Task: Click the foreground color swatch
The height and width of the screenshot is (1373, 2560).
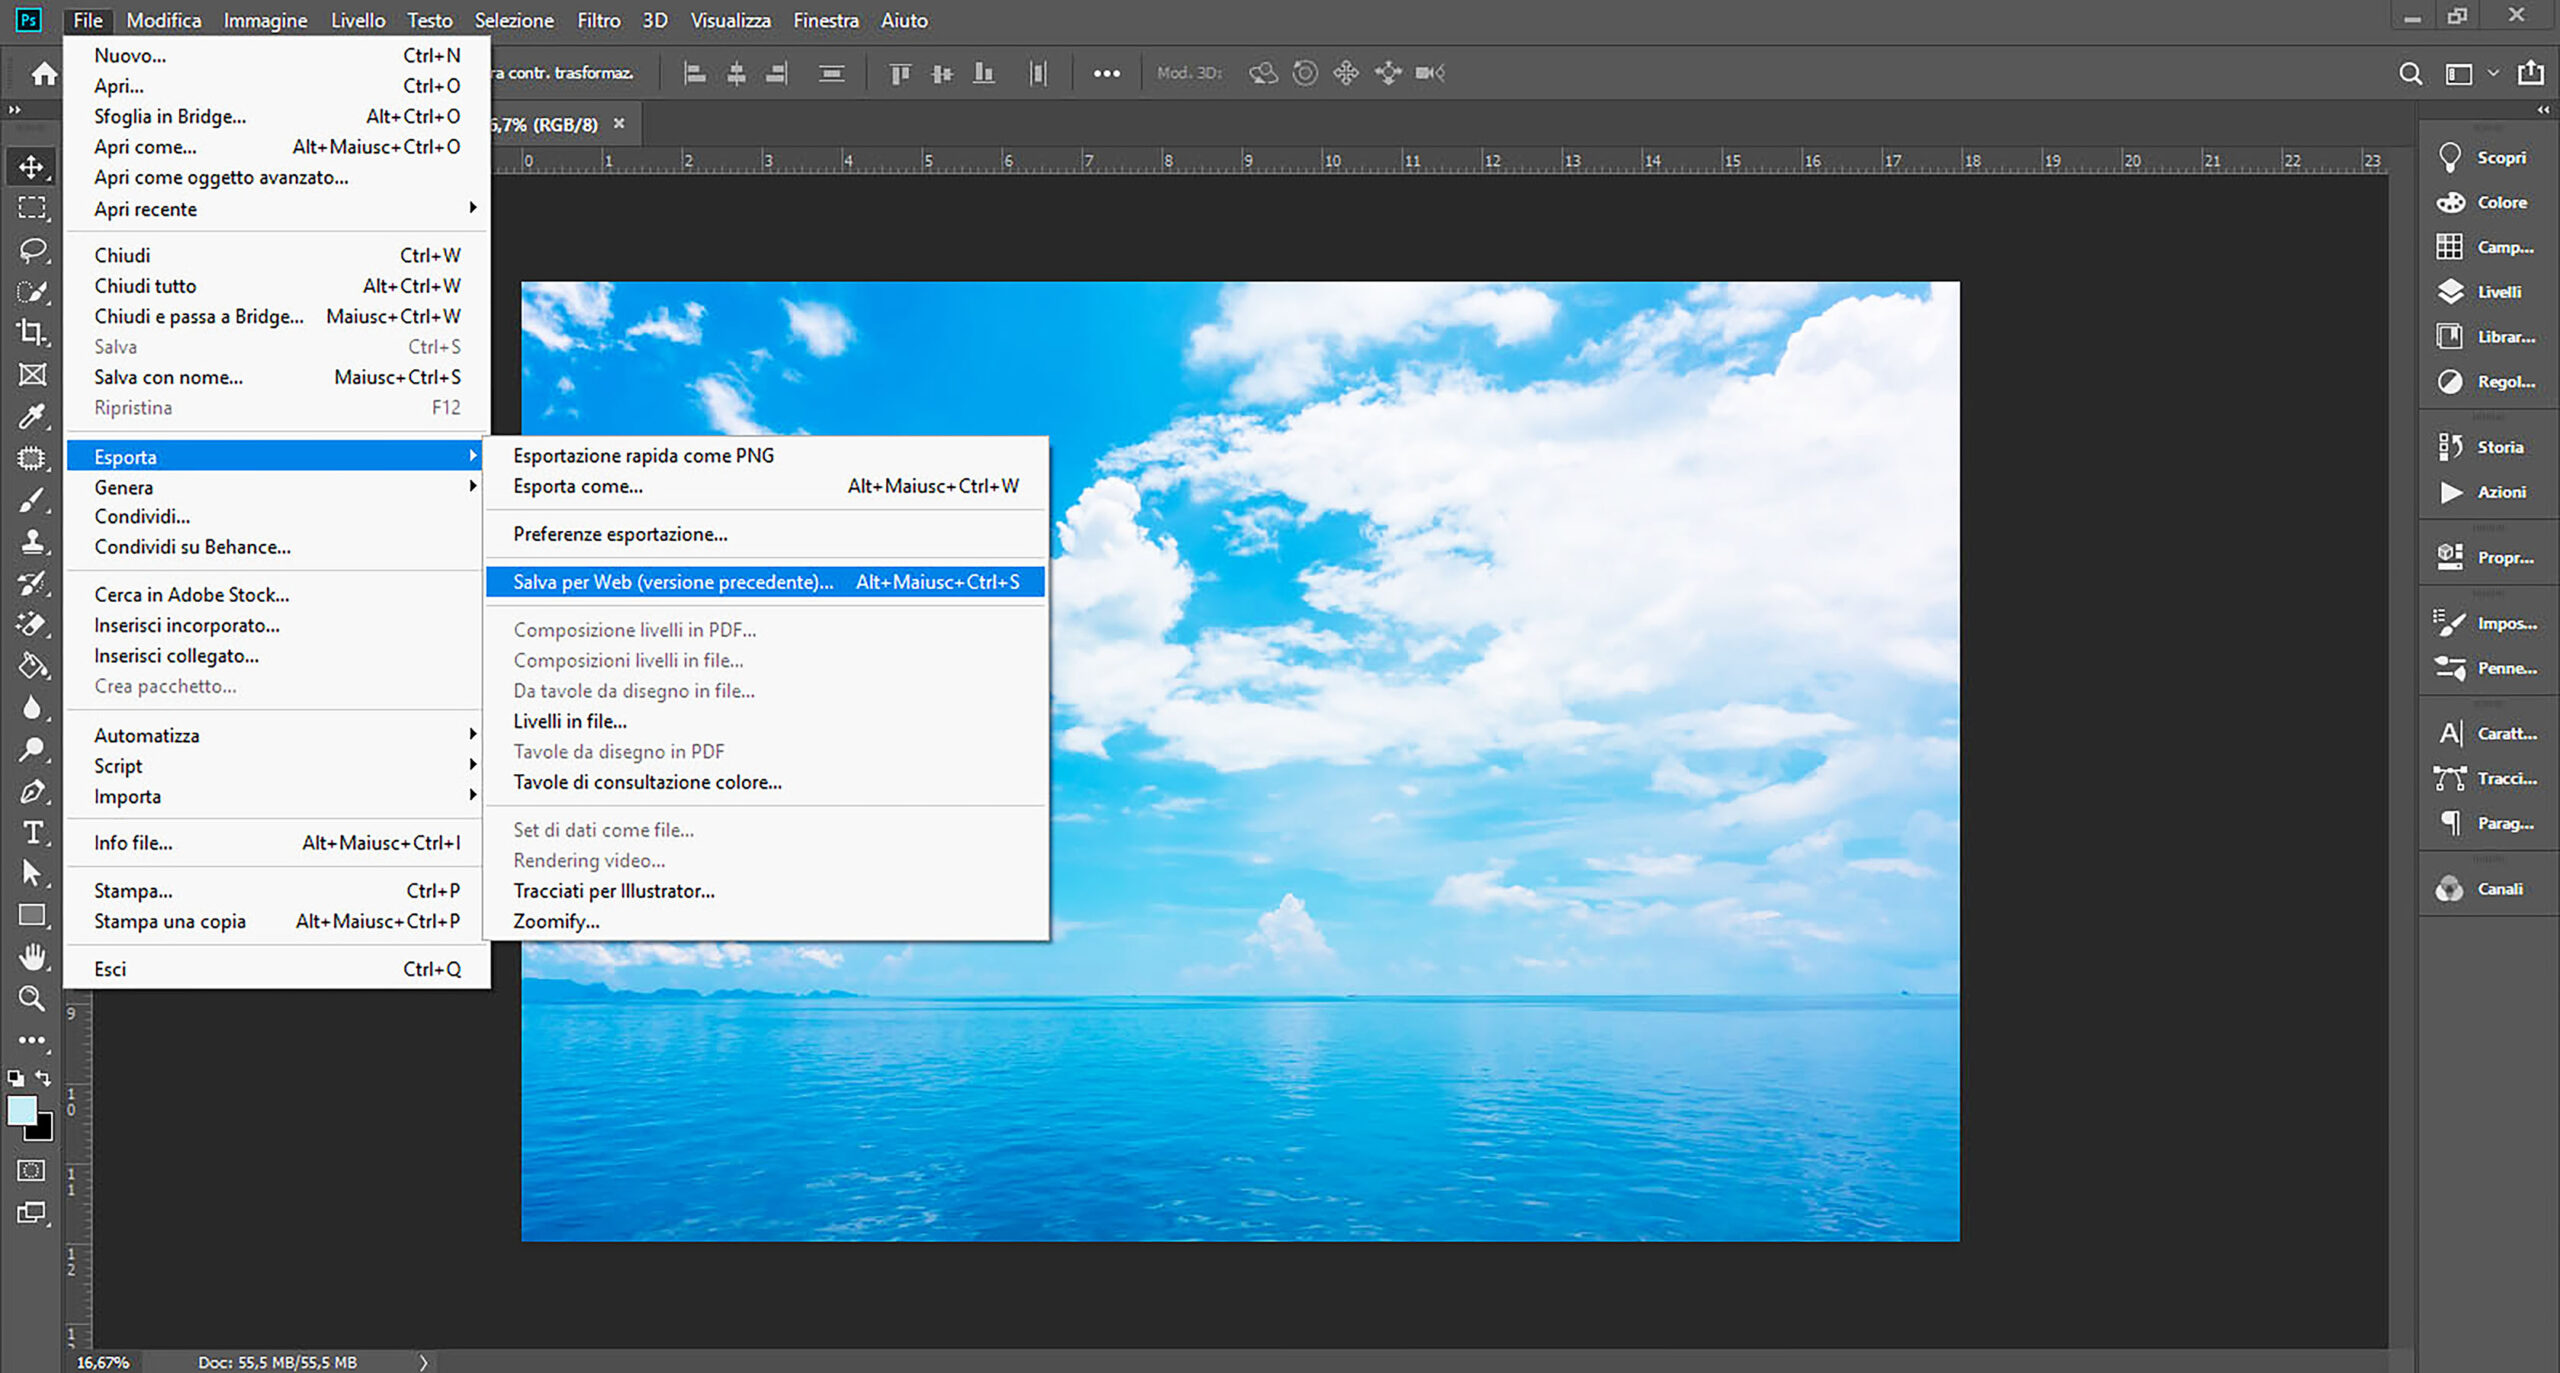Action: (x=21, y=1111)
